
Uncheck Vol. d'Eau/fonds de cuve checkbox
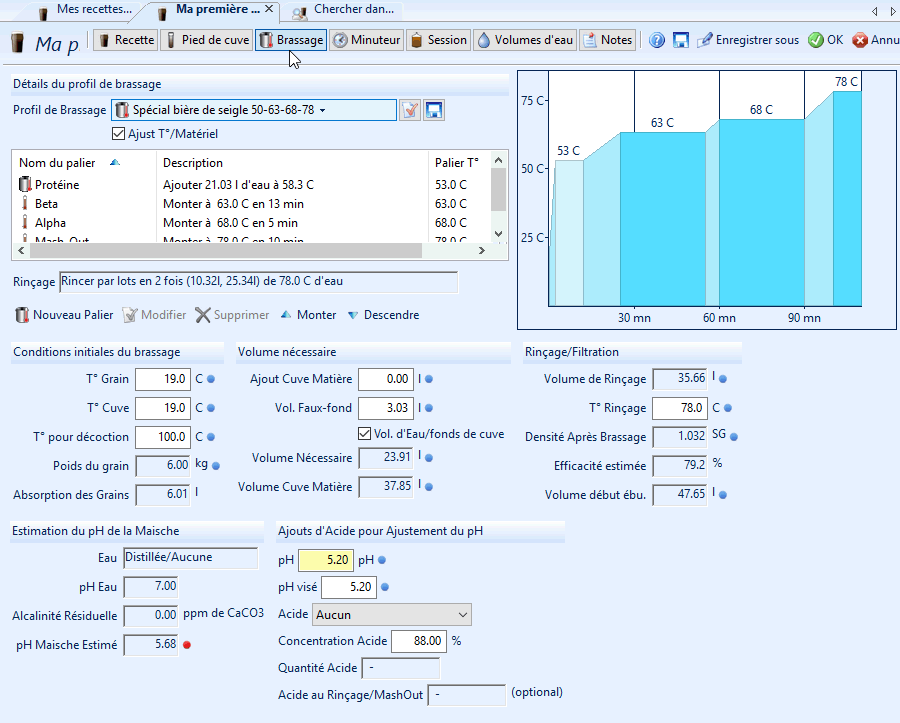click(x=365, y=434)
